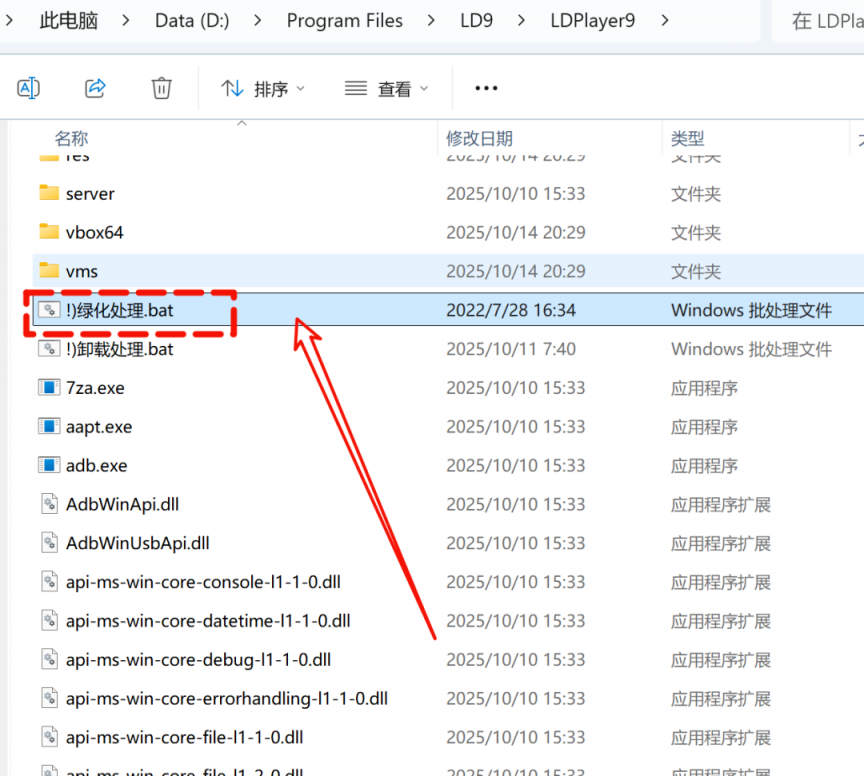
Task: Click the vbox64 folder icon
Action: pyautogui.click(x=49, y=232)
